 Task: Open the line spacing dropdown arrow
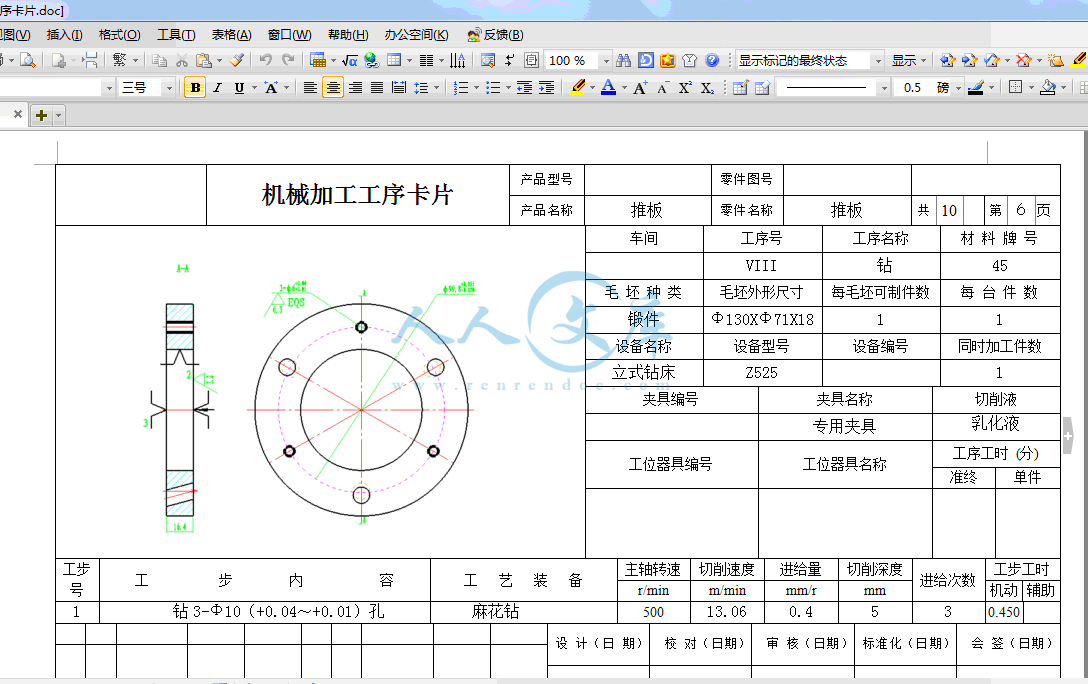tap(436, 88)
